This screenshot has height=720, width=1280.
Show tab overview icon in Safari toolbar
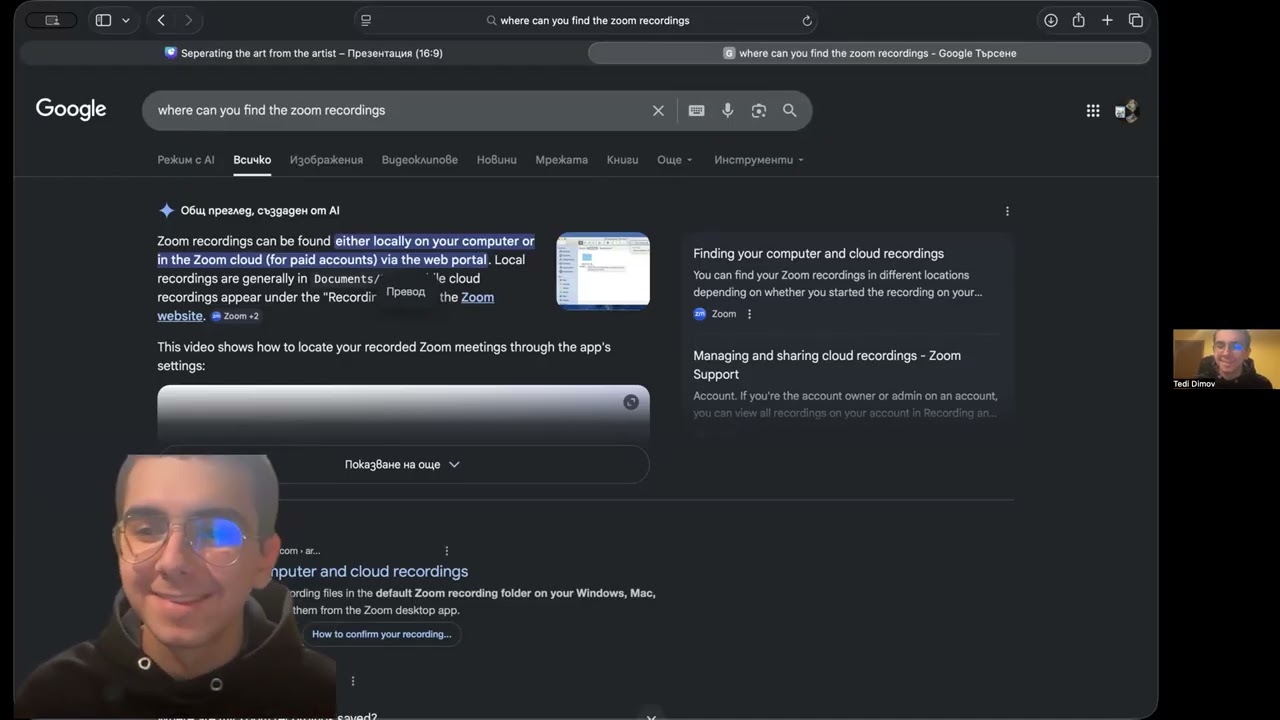pyautogui.click(x=1136, y=20)
